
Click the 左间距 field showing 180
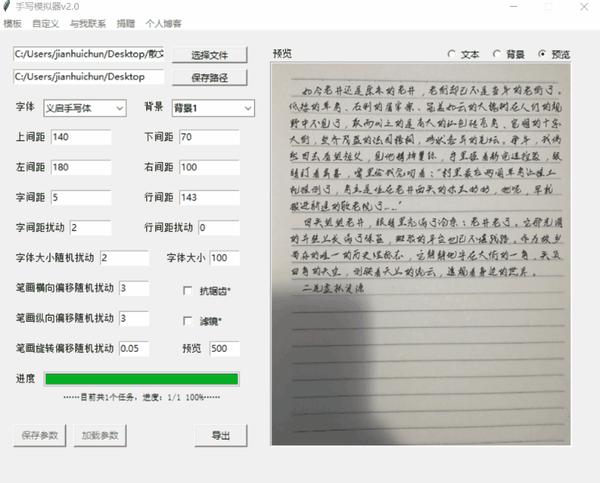[x=81, y=167]
